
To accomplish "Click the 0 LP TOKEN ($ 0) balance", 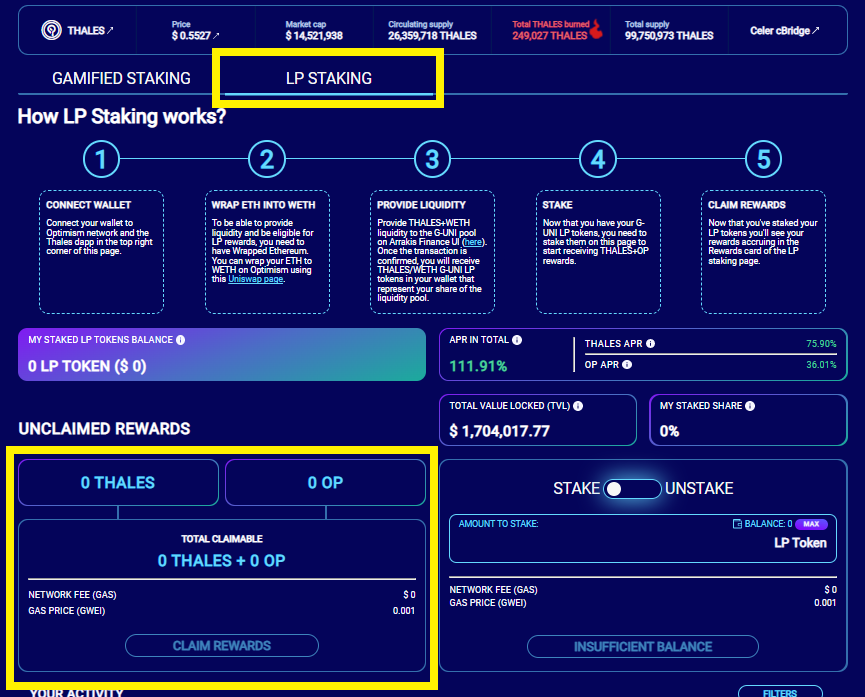I will 87,366.
